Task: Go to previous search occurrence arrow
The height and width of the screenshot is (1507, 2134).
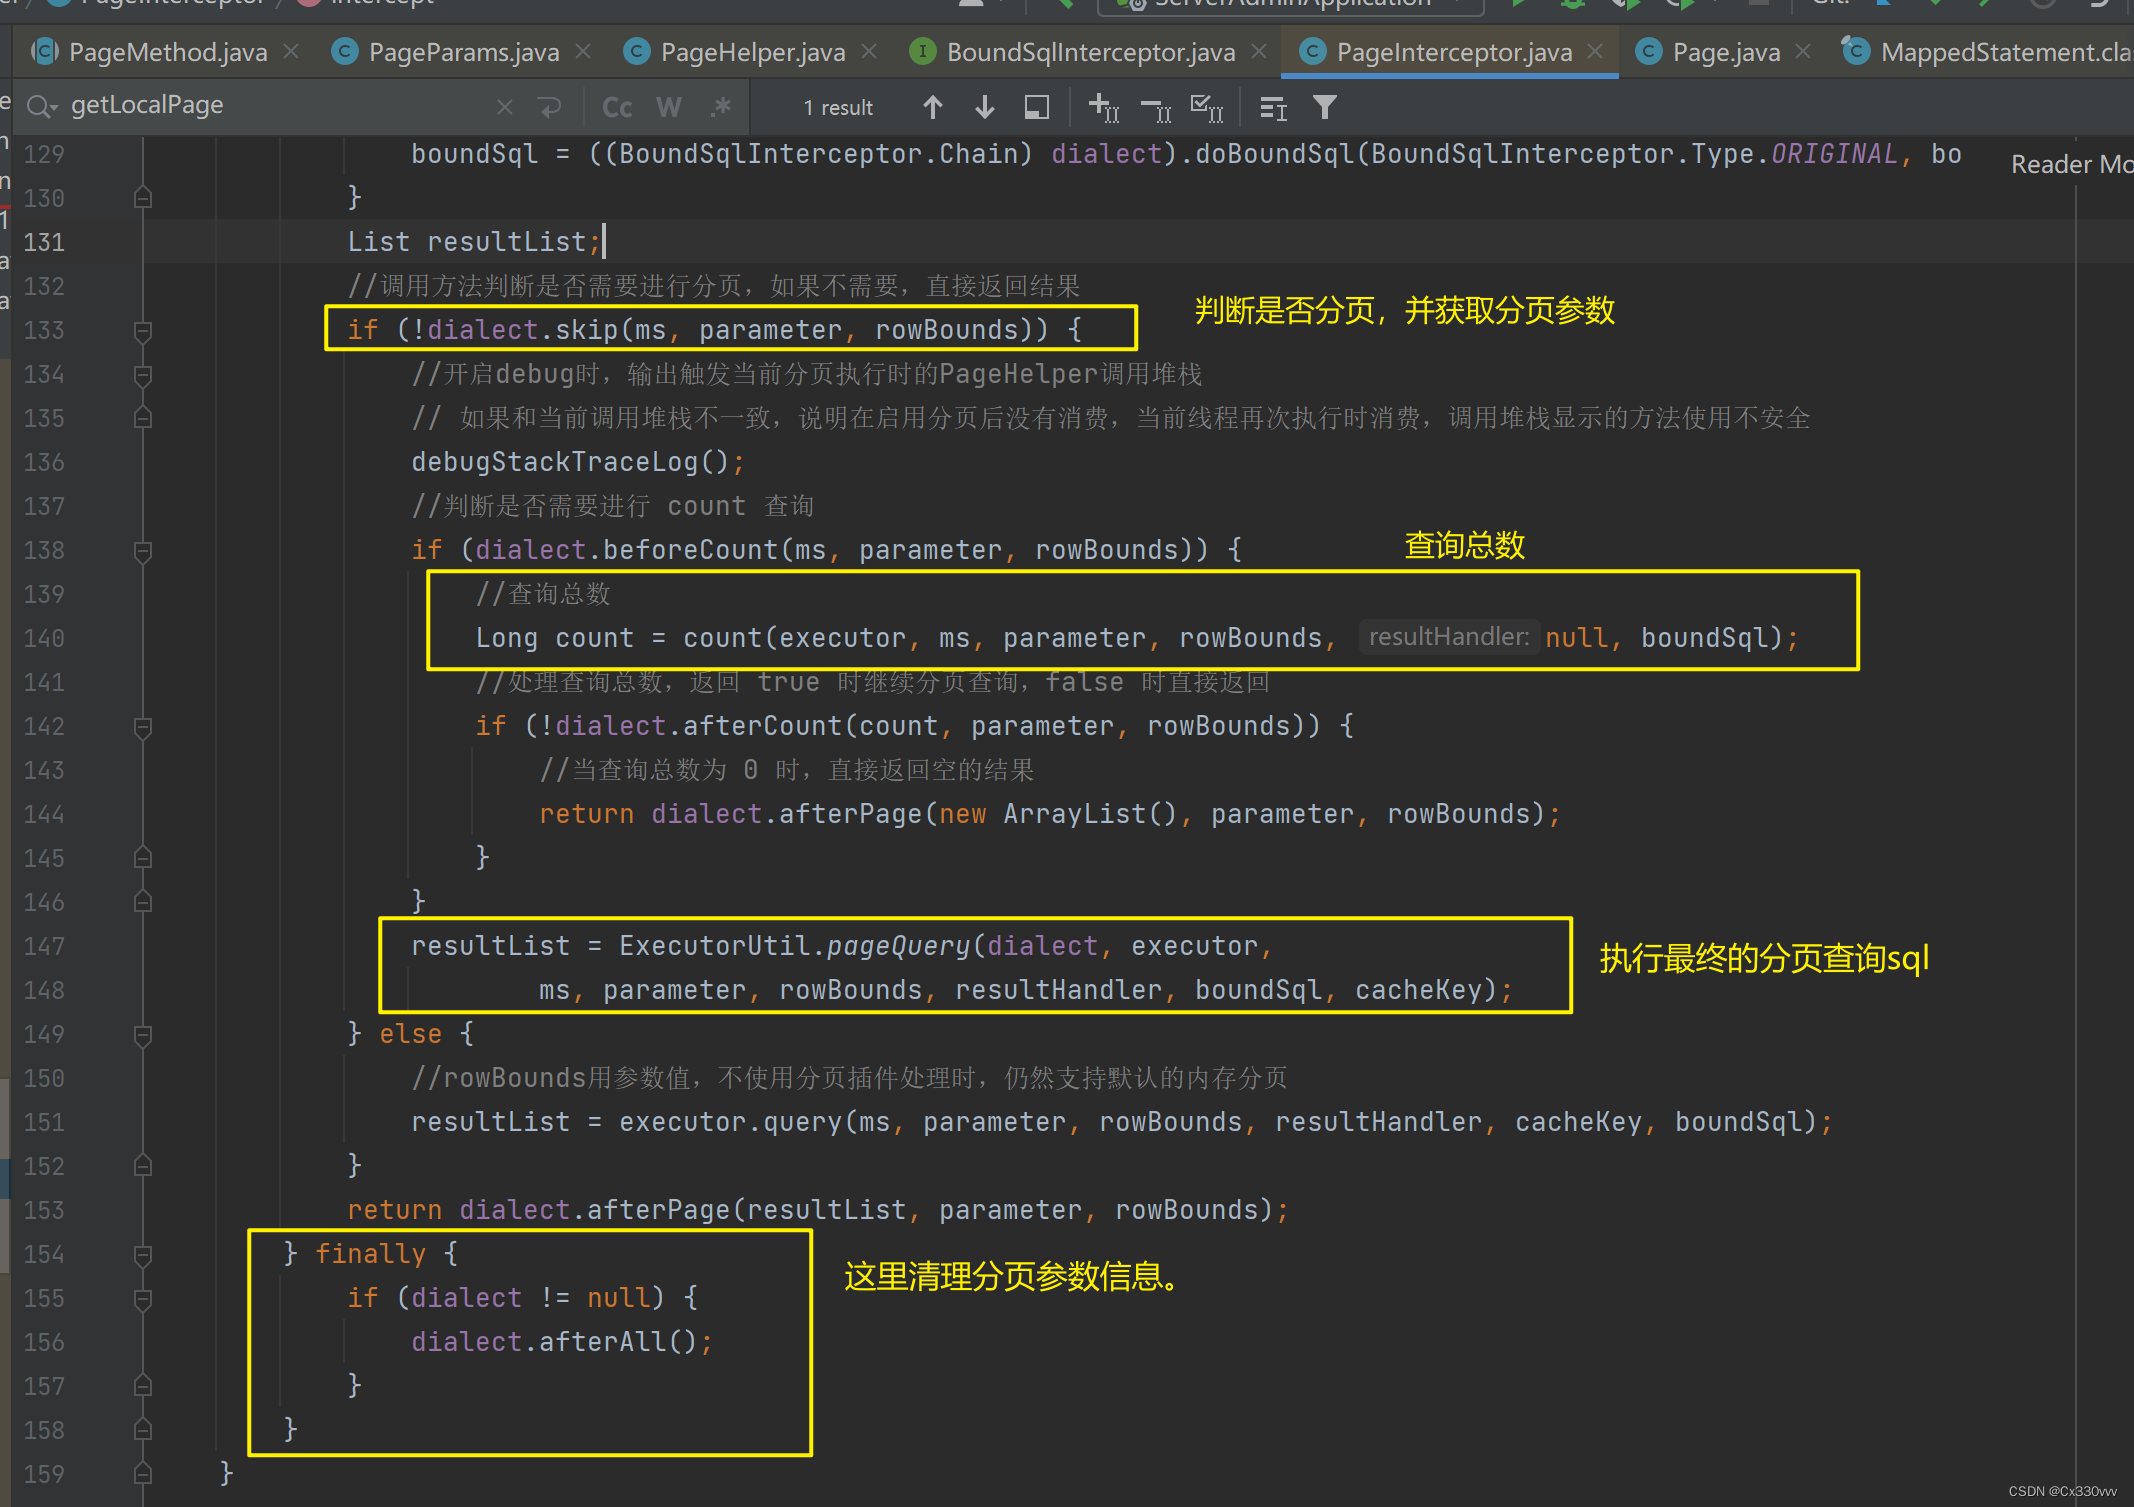Action: point(932,107)
